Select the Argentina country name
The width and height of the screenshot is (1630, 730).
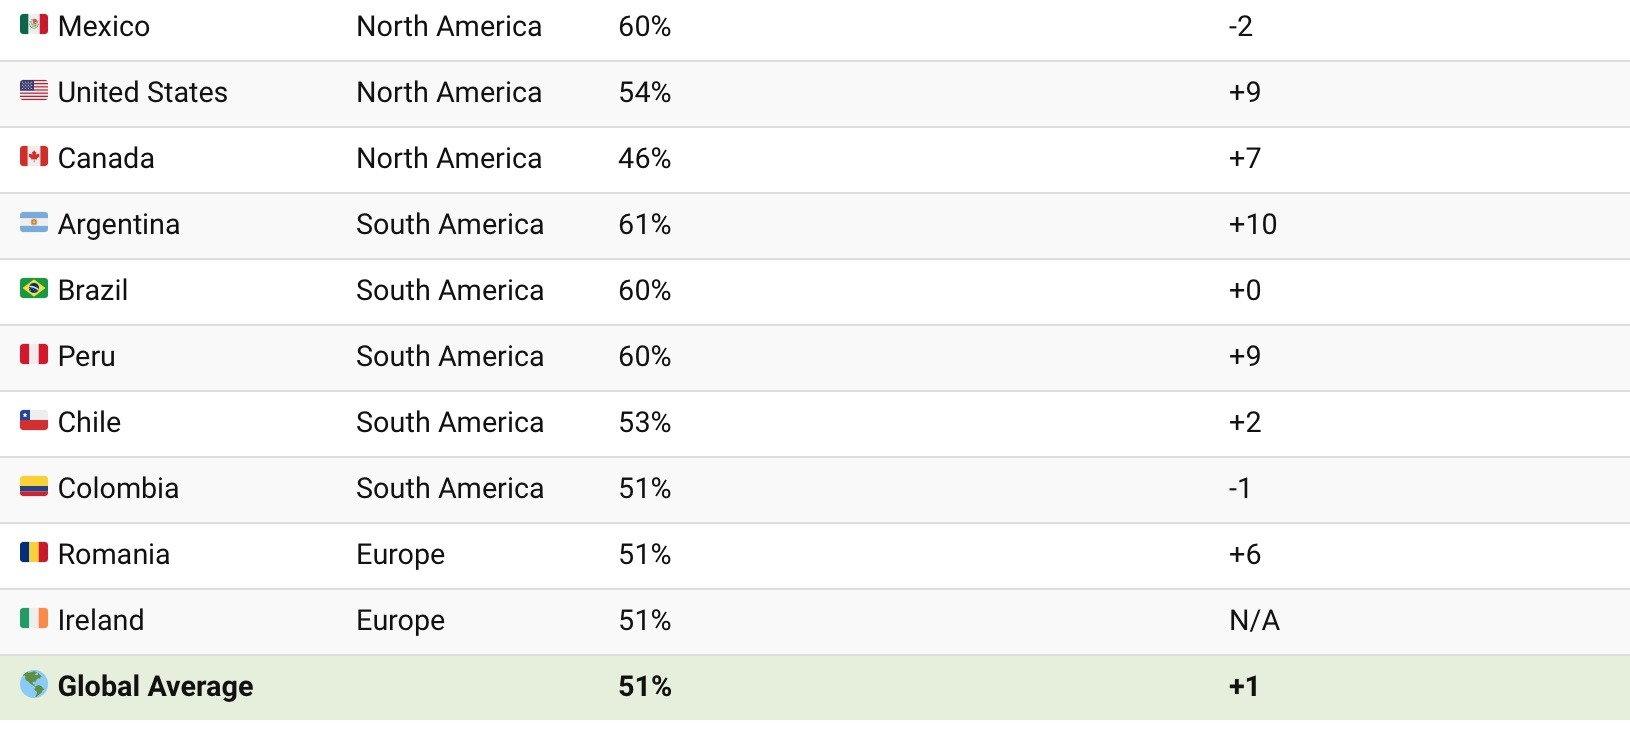[119, 224]
